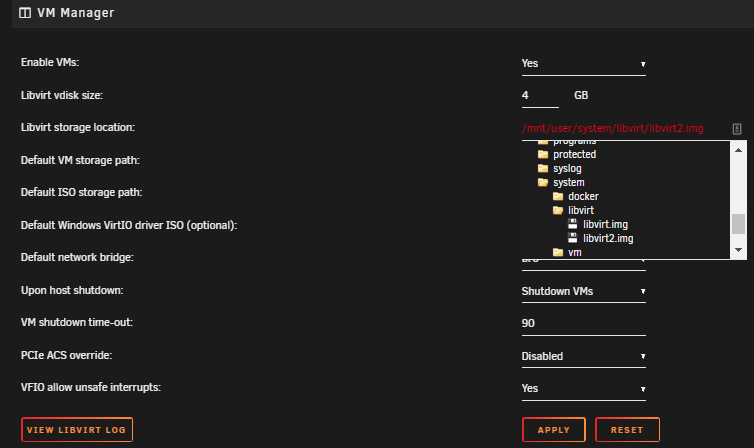Select the syslog folder in tree
This screenshot has height=448, width=754.
tap(567, 168)
